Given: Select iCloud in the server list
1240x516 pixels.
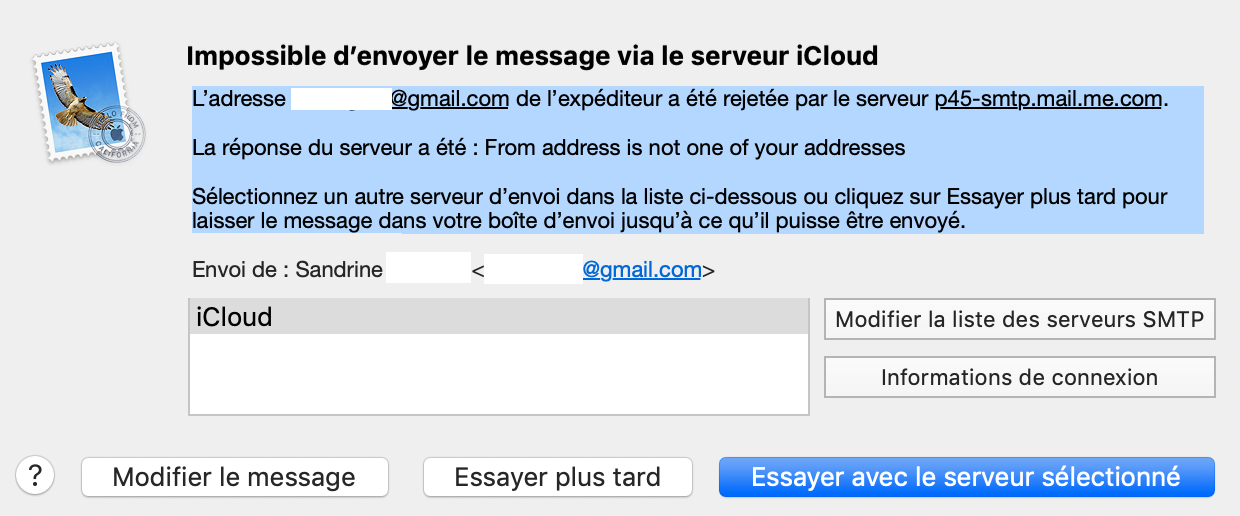Looking at the screenshot, I should (x=498, y=318).
